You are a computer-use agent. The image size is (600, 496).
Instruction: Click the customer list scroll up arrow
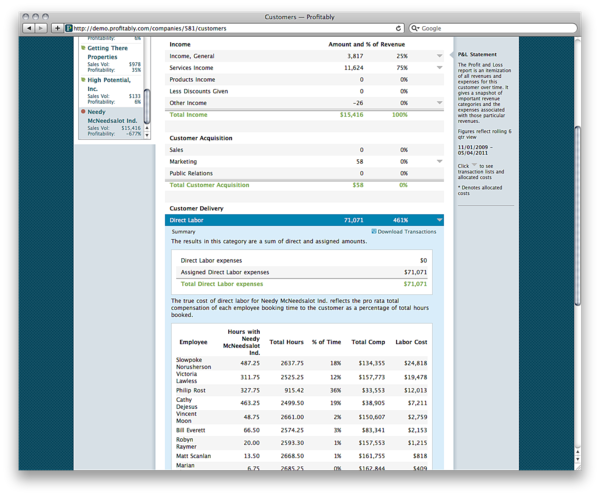(147, 128)
